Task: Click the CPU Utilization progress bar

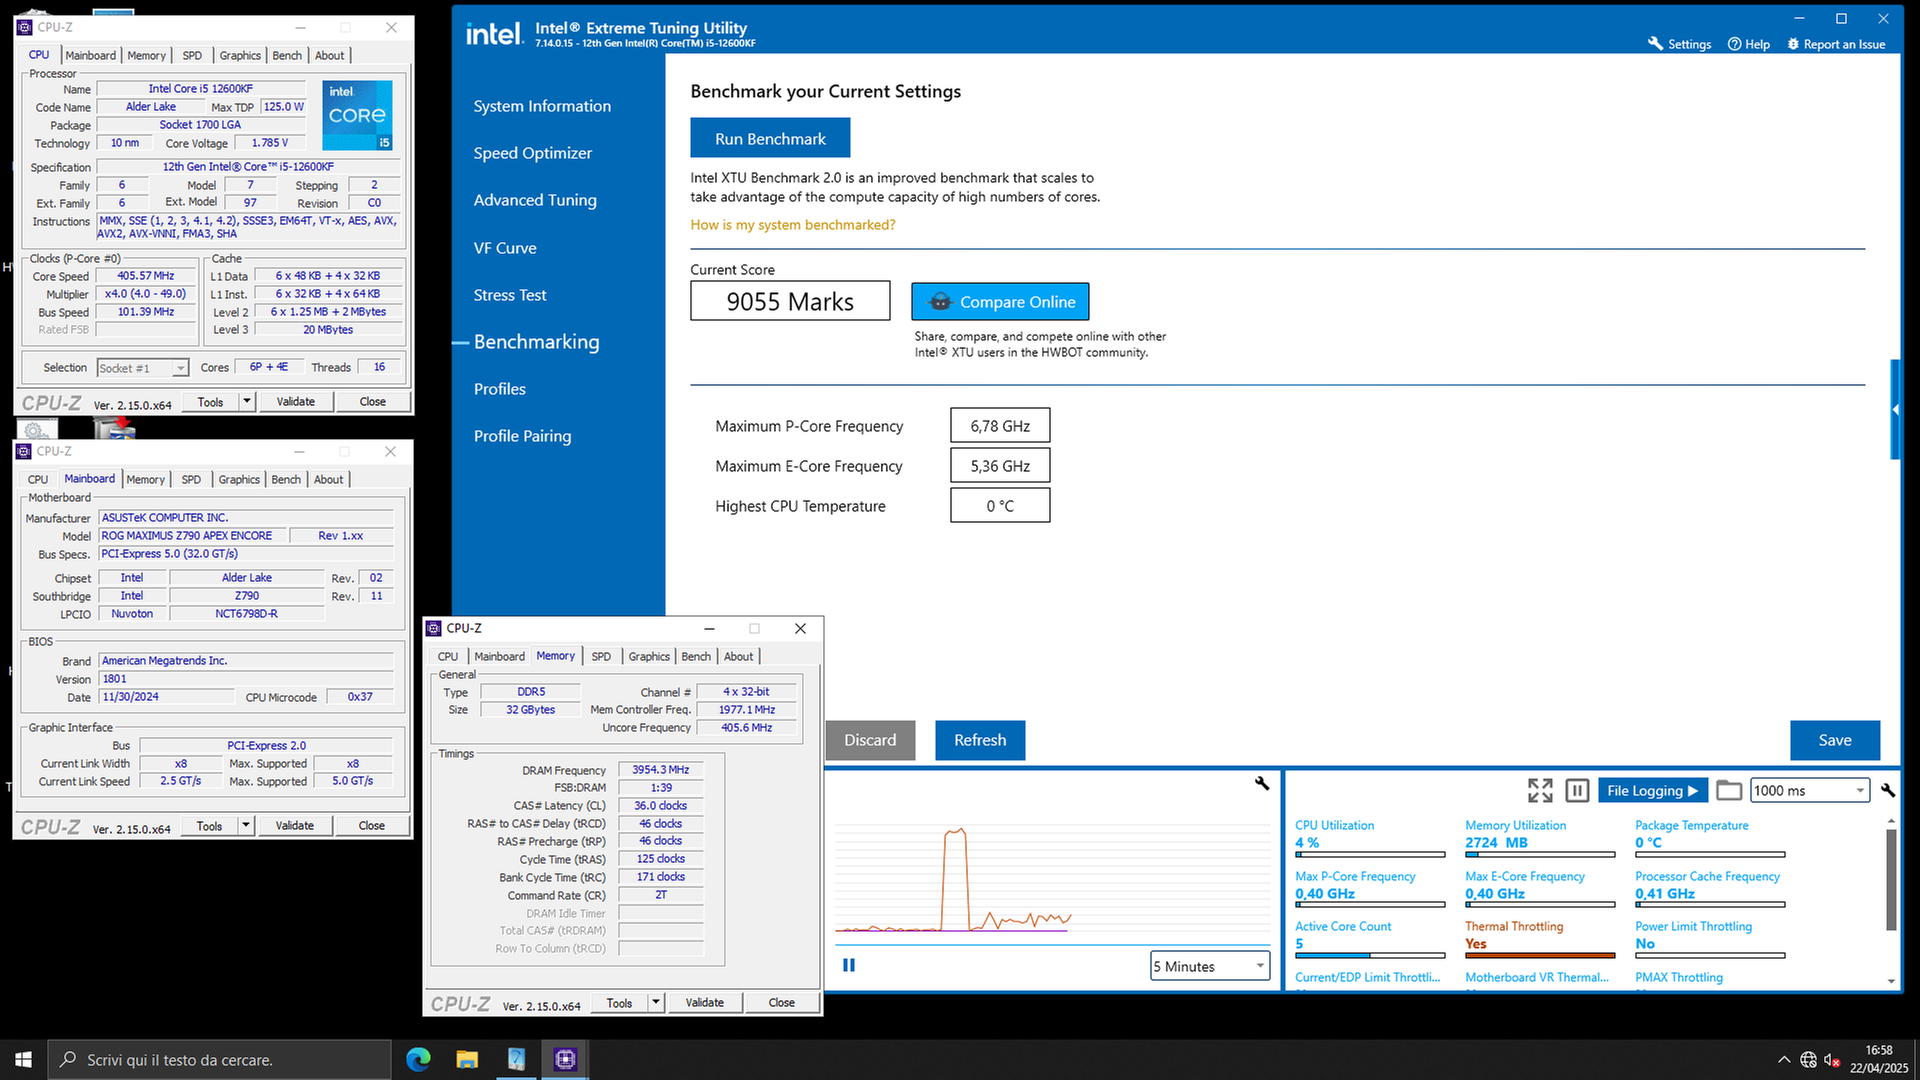Action: [x=1370, y=855]
